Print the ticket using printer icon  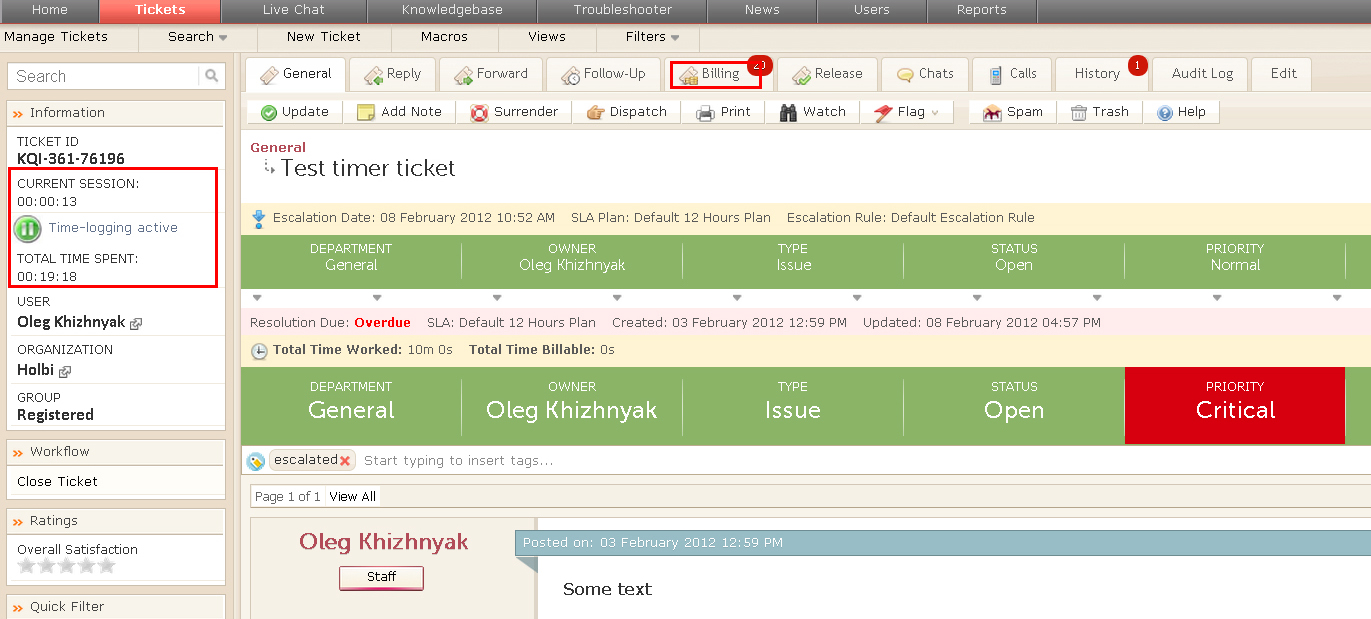(705, 112)
